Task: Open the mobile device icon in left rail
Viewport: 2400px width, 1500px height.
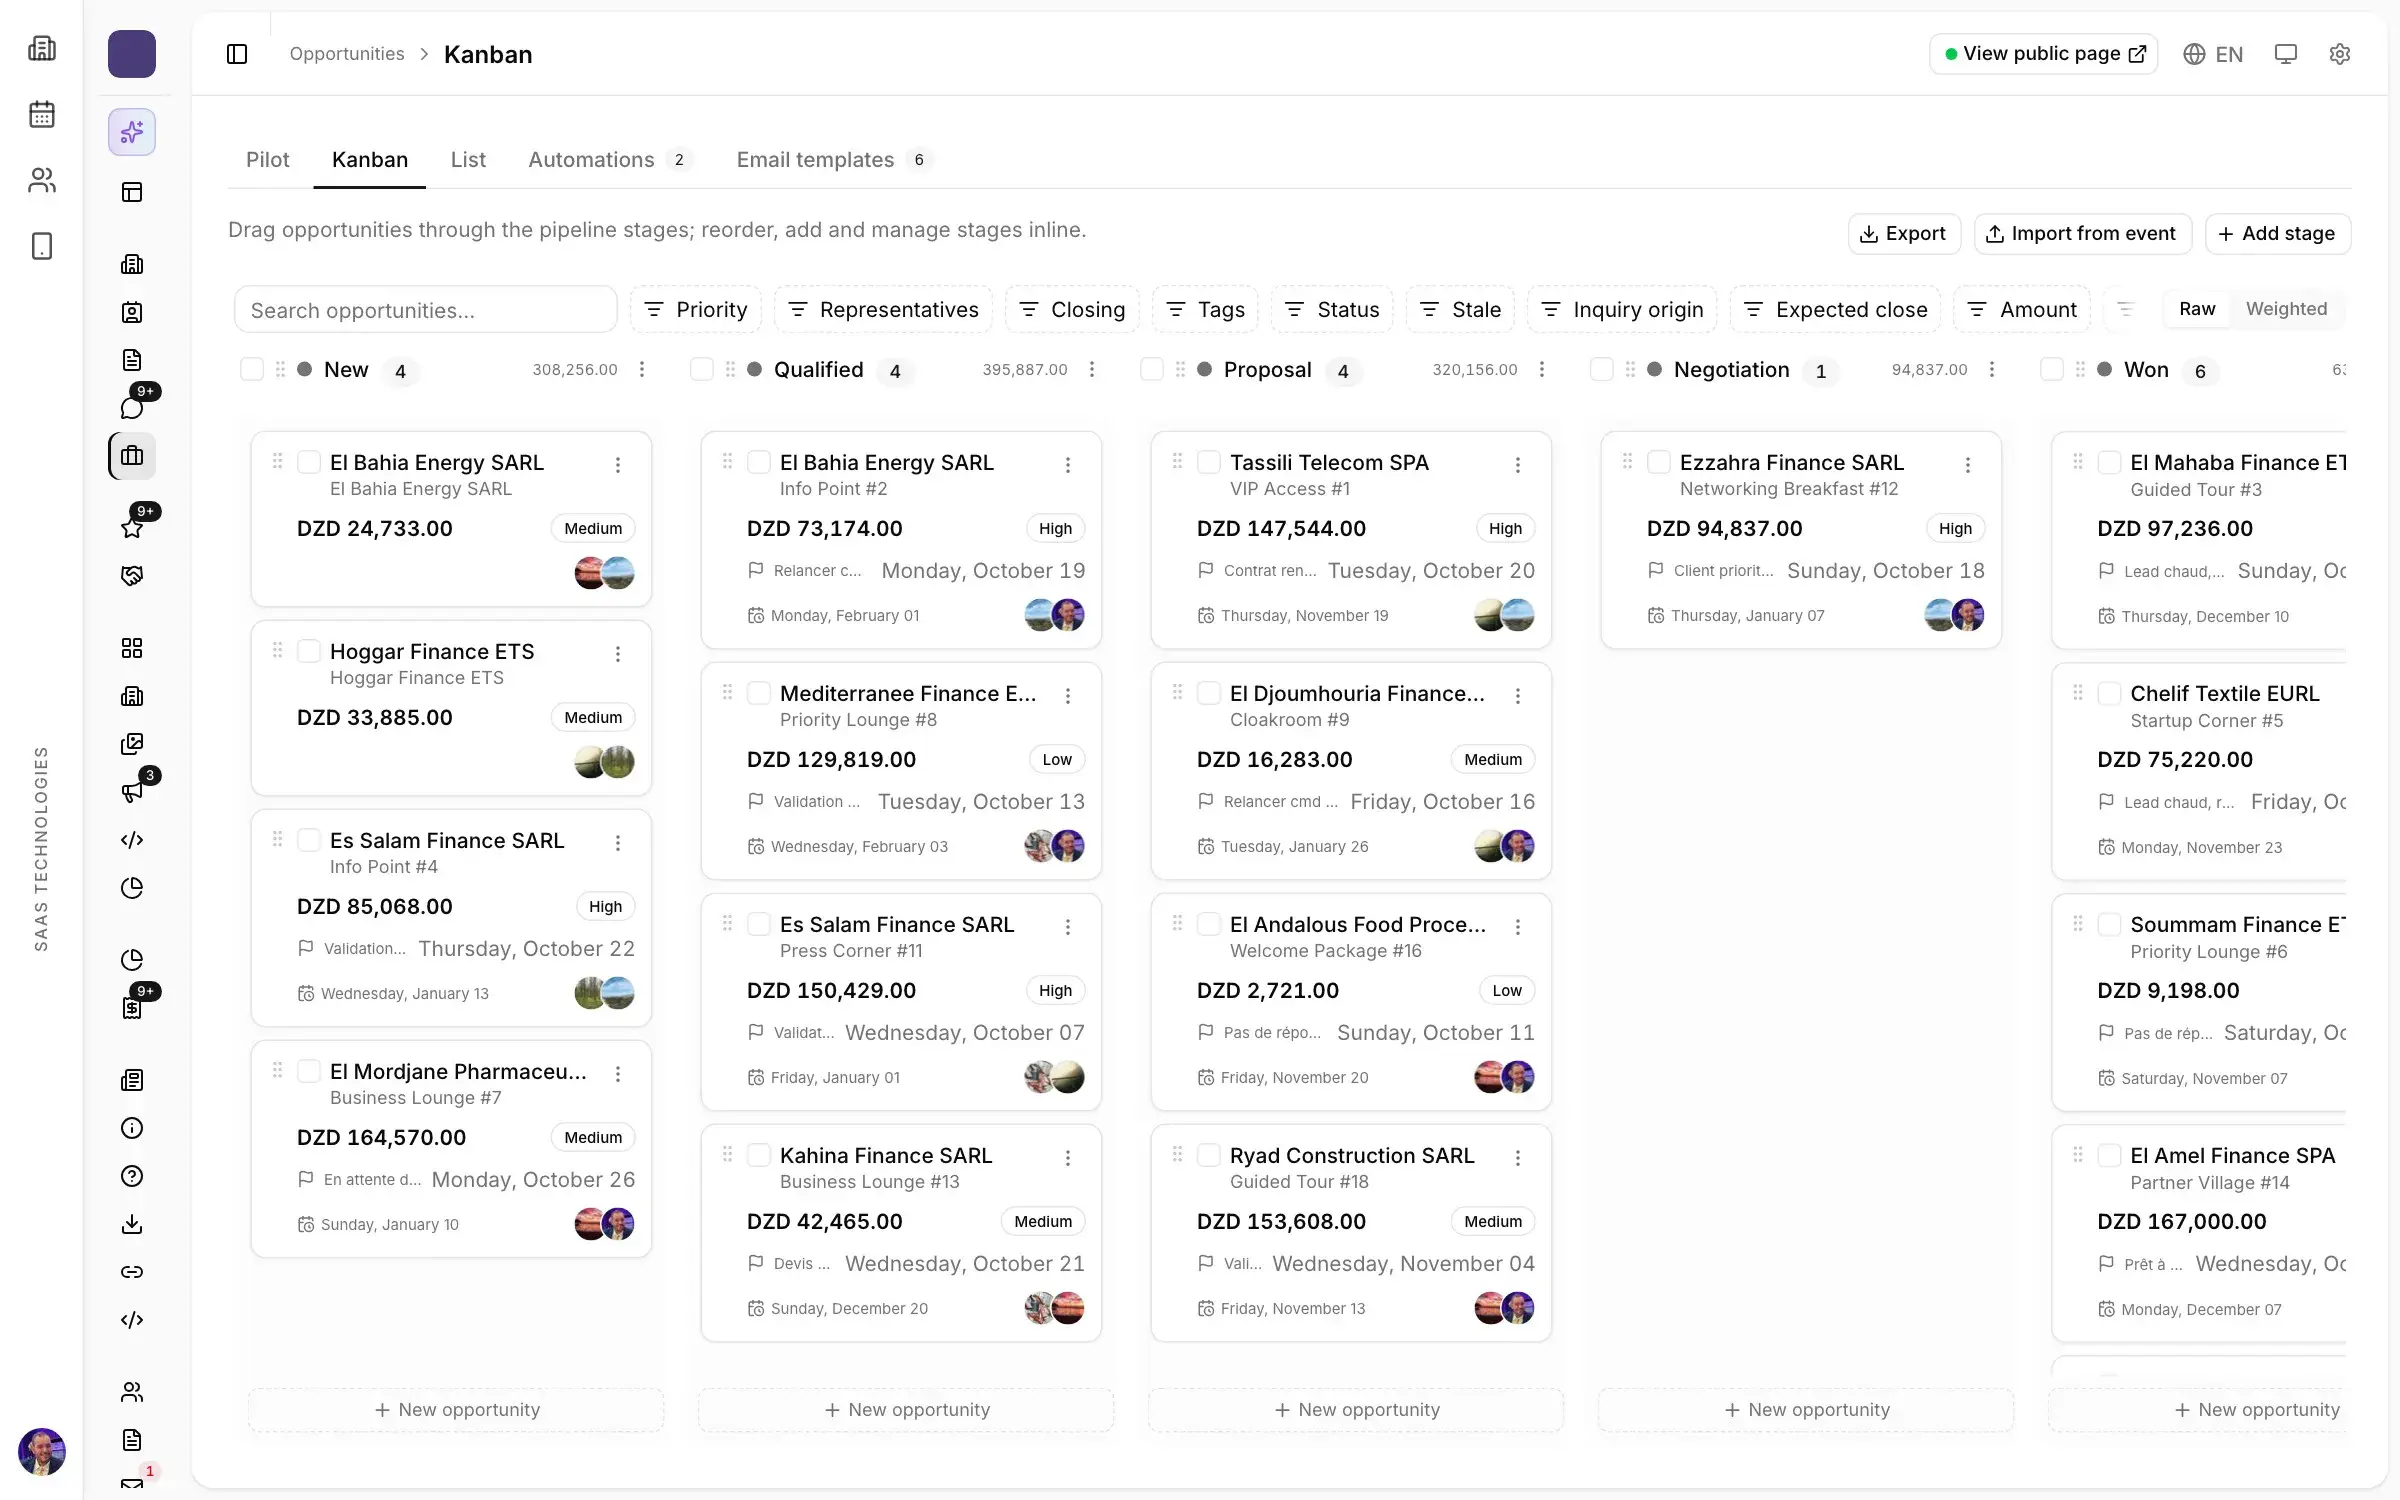Action: click(42, 246)
